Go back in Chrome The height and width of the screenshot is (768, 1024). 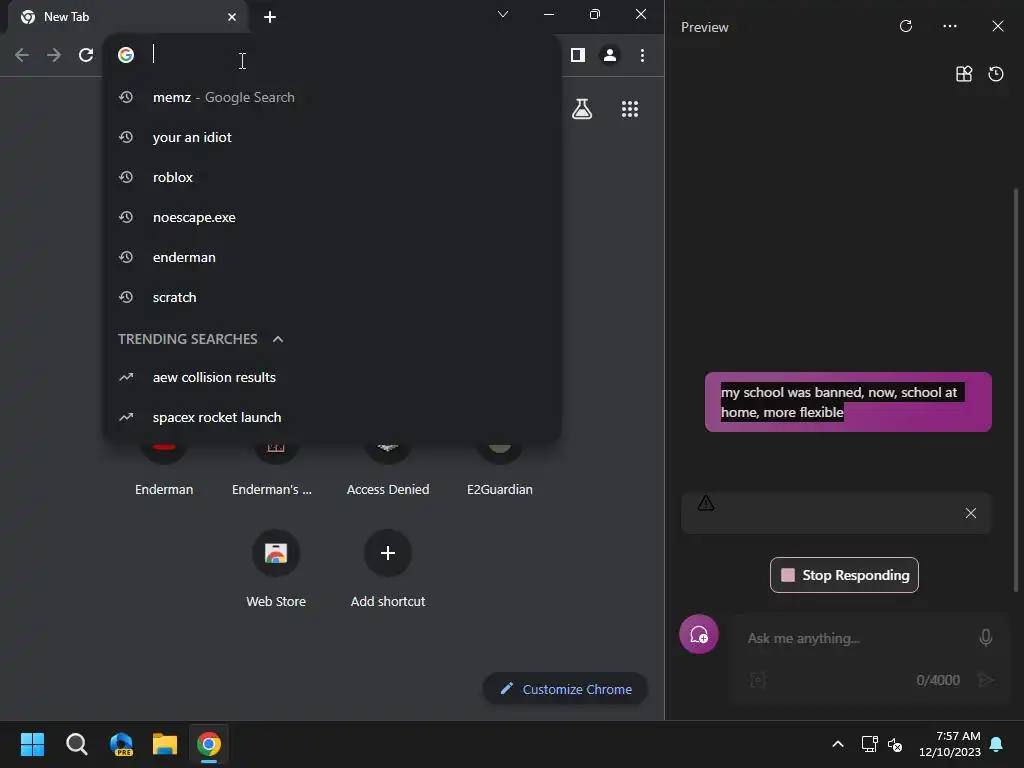pyautogui.click(x=22, y=55)
